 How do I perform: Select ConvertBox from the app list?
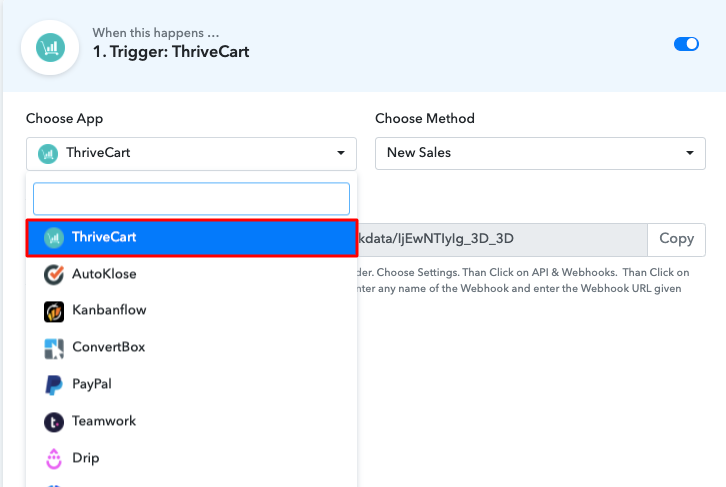192,348
